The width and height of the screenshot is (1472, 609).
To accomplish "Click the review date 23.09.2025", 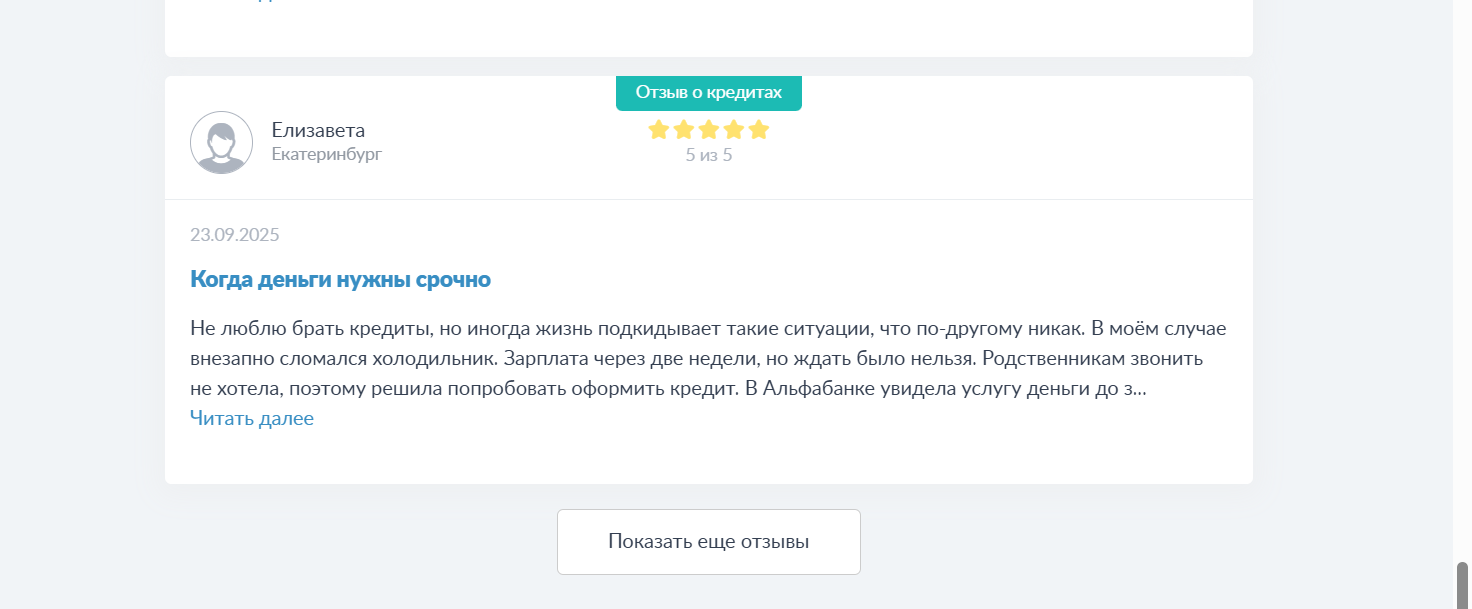I will point(235,235).
